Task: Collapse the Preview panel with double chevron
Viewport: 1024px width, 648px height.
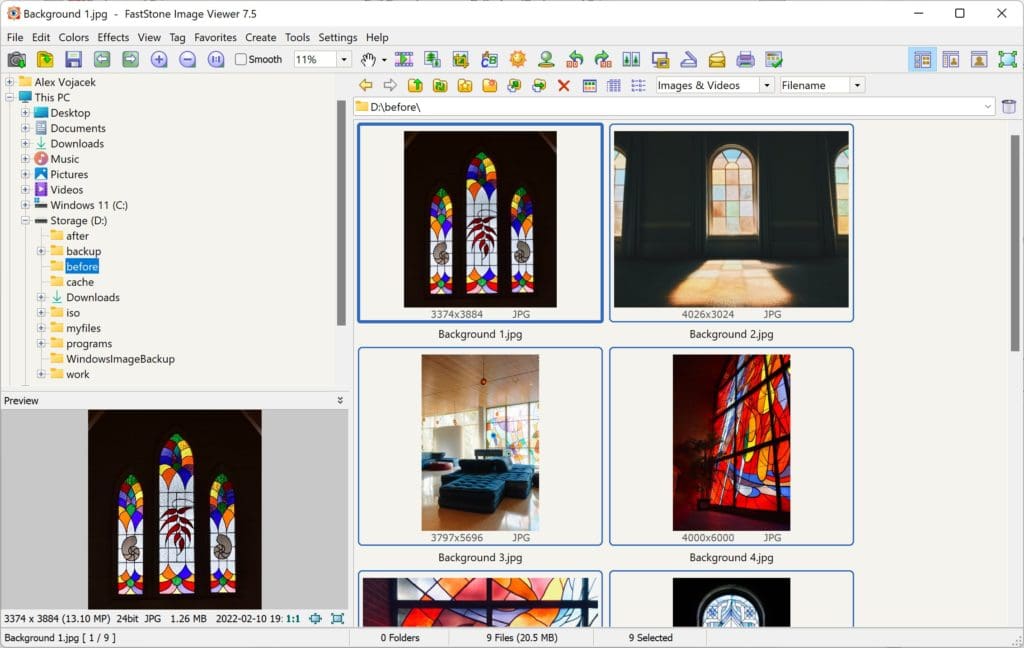Action: coord(340,400)
